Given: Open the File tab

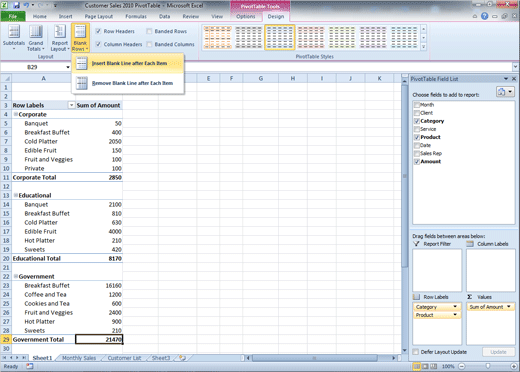Looking at the screenshot, I should tap(13, 16).
